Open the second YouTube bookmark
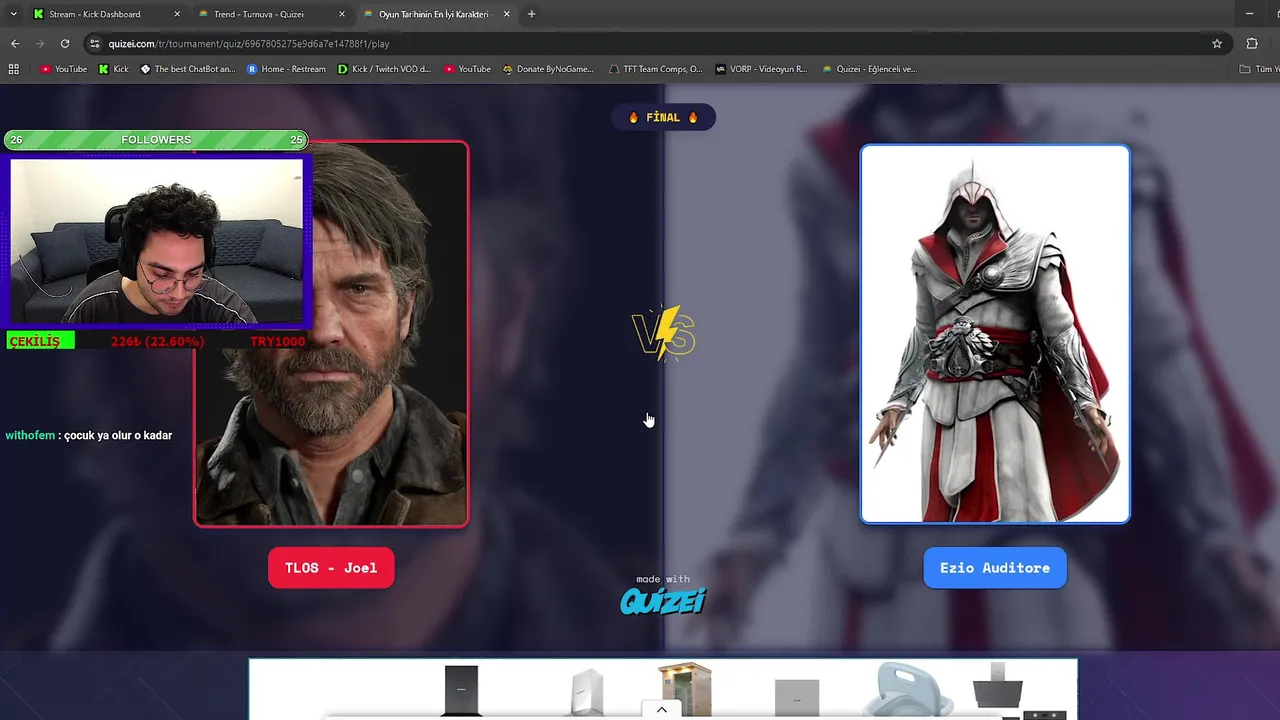Screen dimensions: 1280x720 point(467,69)
